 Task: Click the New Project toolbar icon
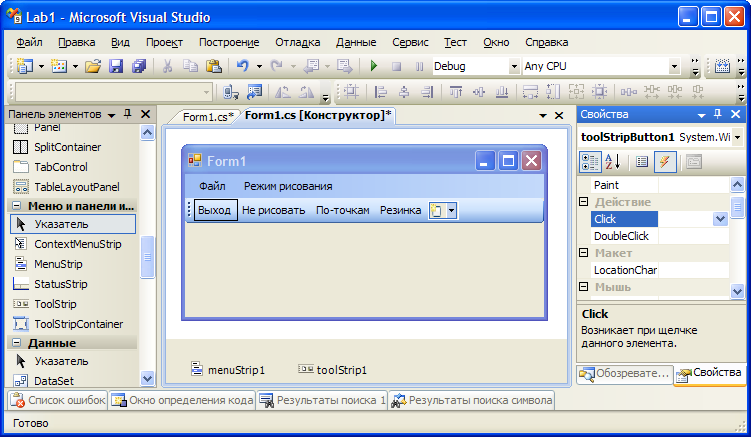coord(25,66)
